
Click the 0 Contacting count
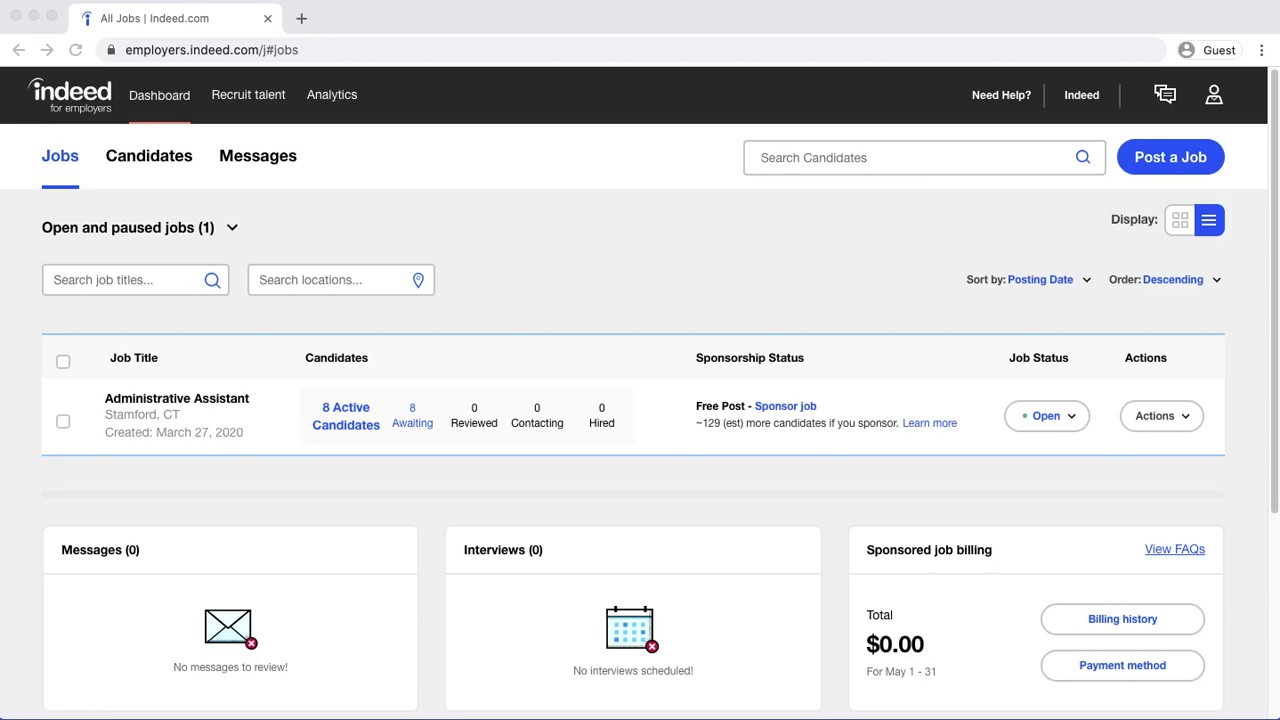point(537,415)
